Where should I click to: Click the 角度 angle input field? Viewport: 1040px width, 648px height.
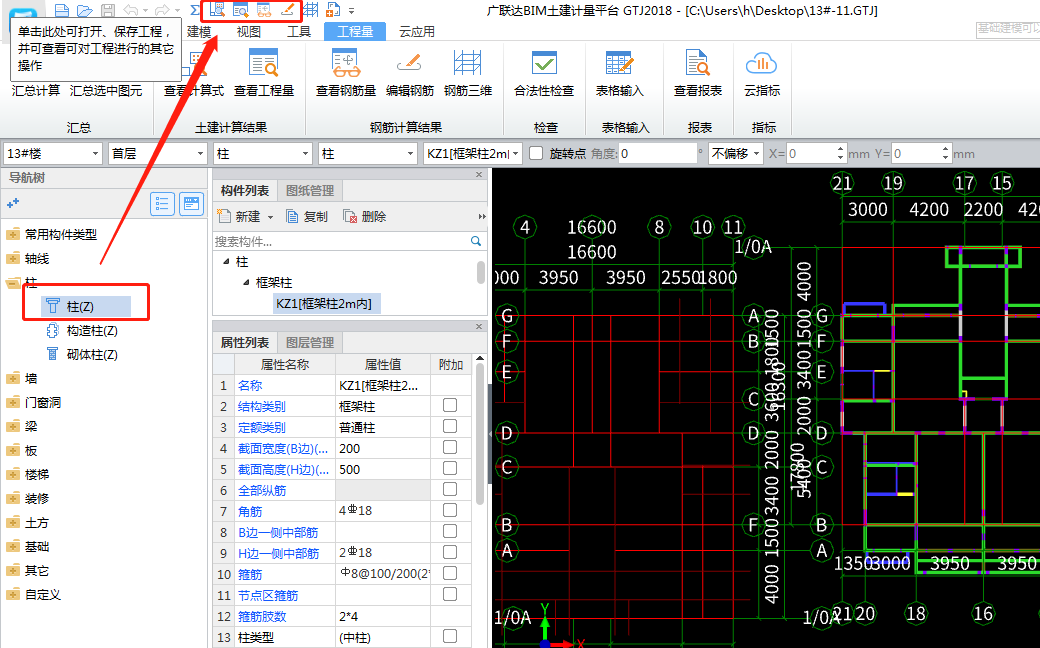click(x=657, y=154)
